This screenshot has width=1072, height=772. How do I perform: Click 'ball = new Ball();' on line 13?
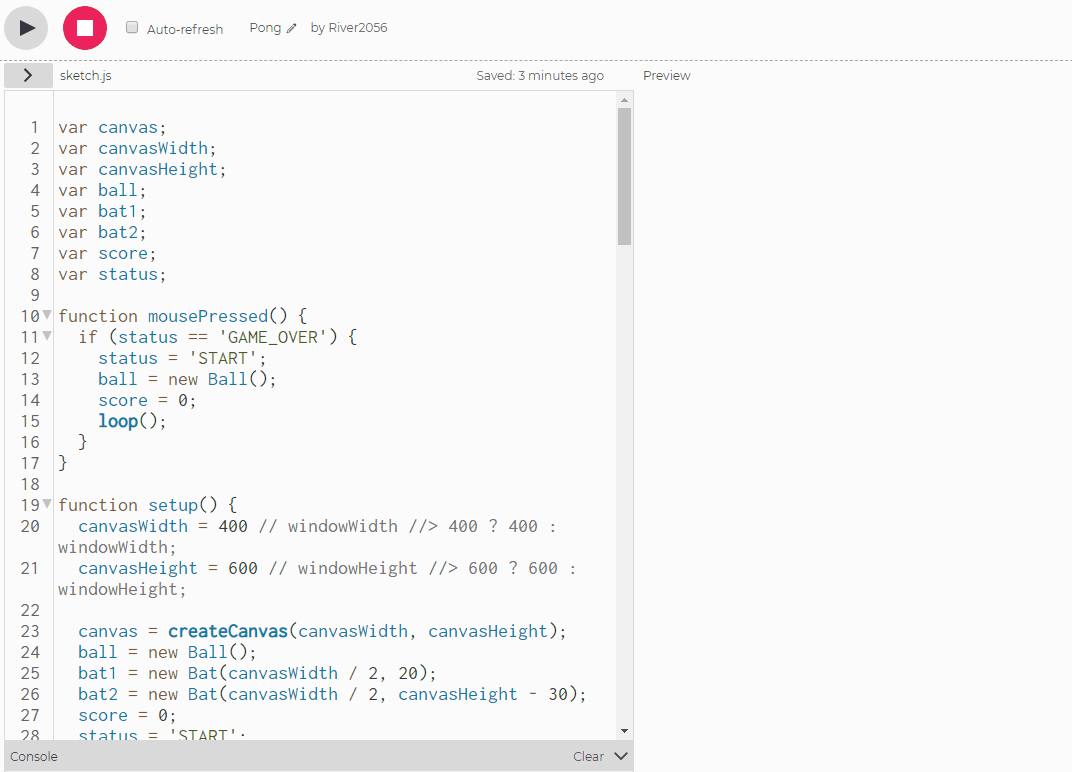coord(187,380)
